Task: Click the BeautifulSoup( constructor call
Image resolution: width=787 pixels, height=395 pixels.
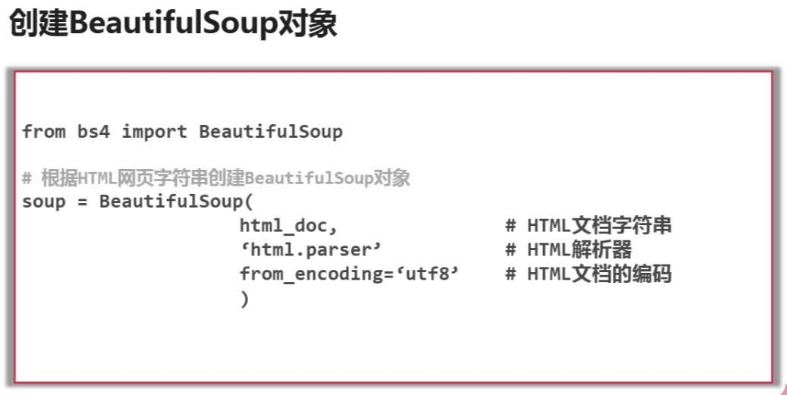Action: click(x=177, y=202)
